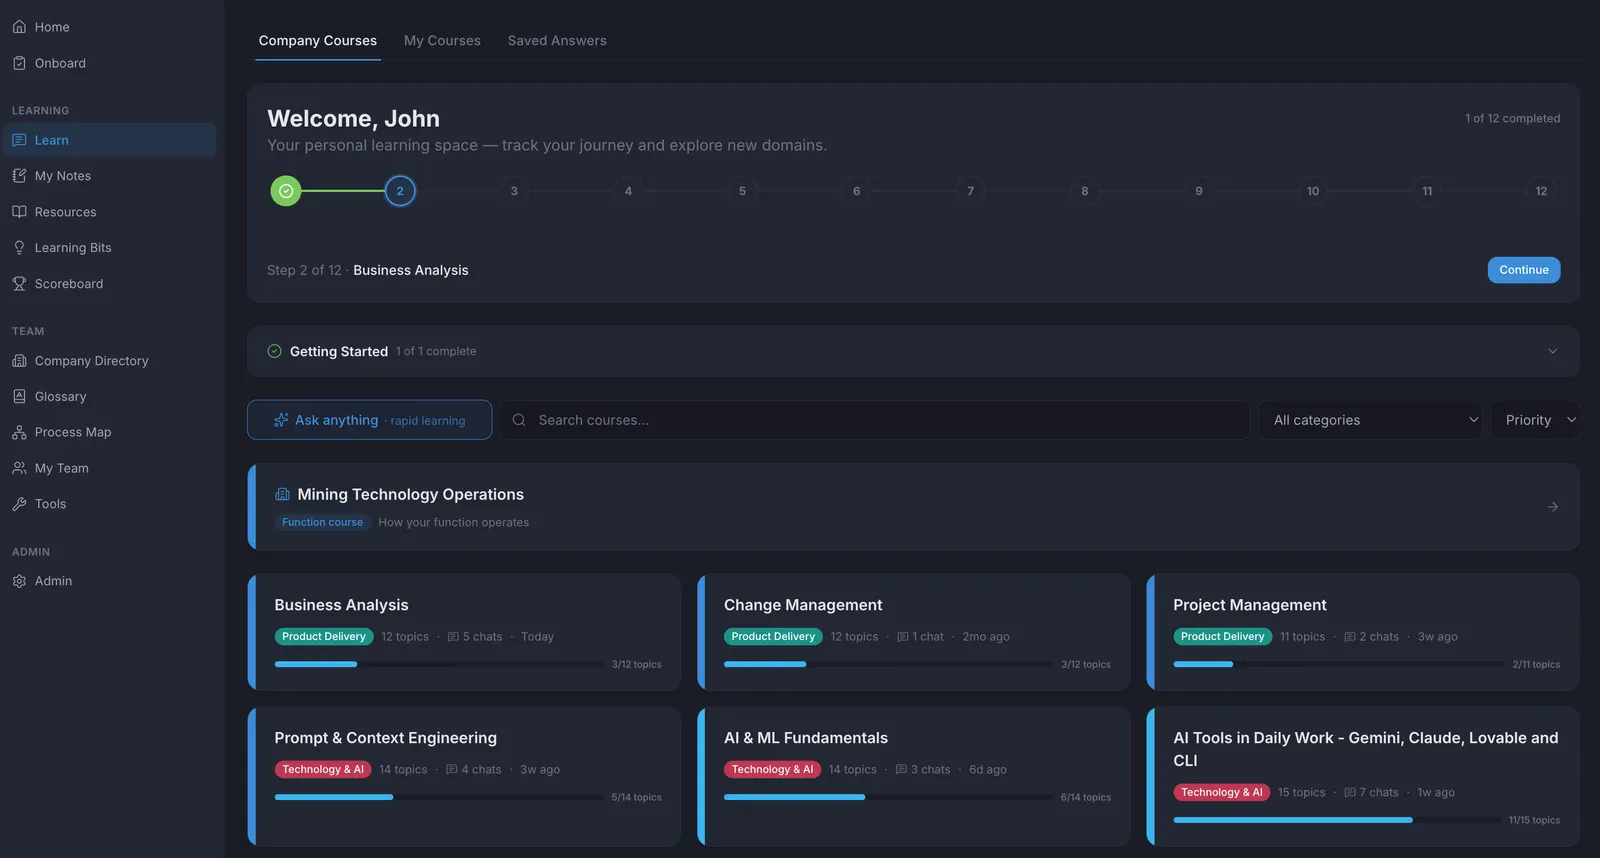The width and height of the screenshot is (1600, 858).
Task: Open My Team from the sidebar
Action: (109, 468)
